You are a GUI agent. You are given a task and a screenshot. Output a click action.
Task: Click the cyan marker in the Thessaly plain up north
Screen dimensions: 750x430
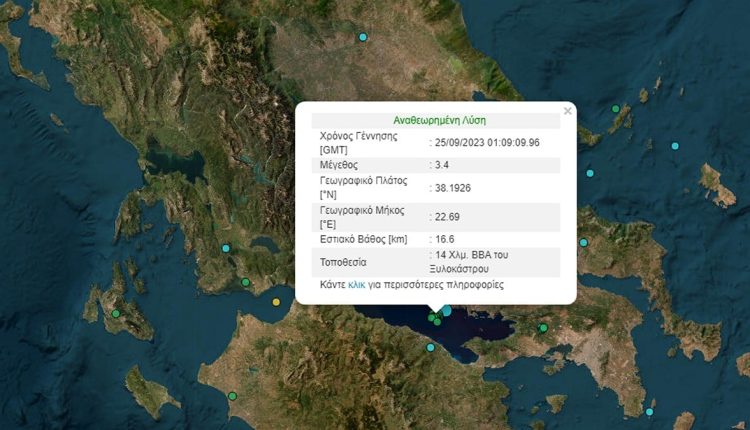(363, 37)
